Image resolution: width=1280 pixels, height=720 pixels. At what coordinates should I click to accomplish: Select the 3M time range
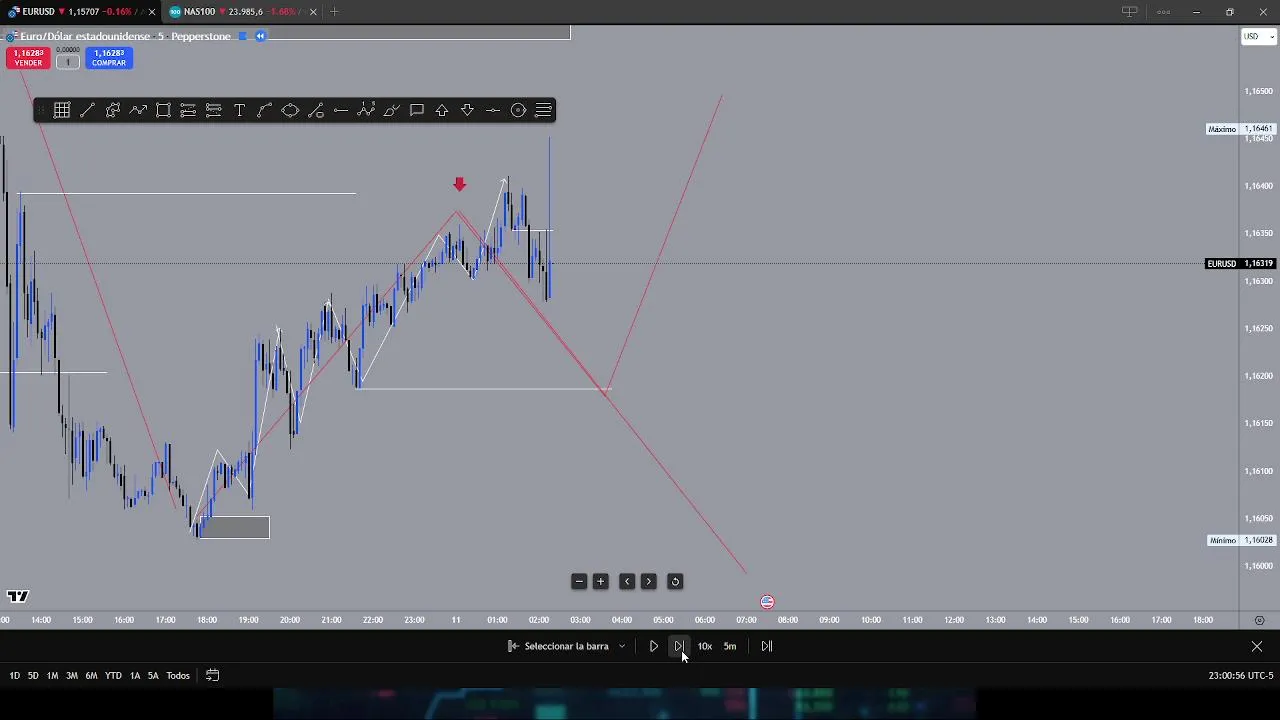[71, 676]
